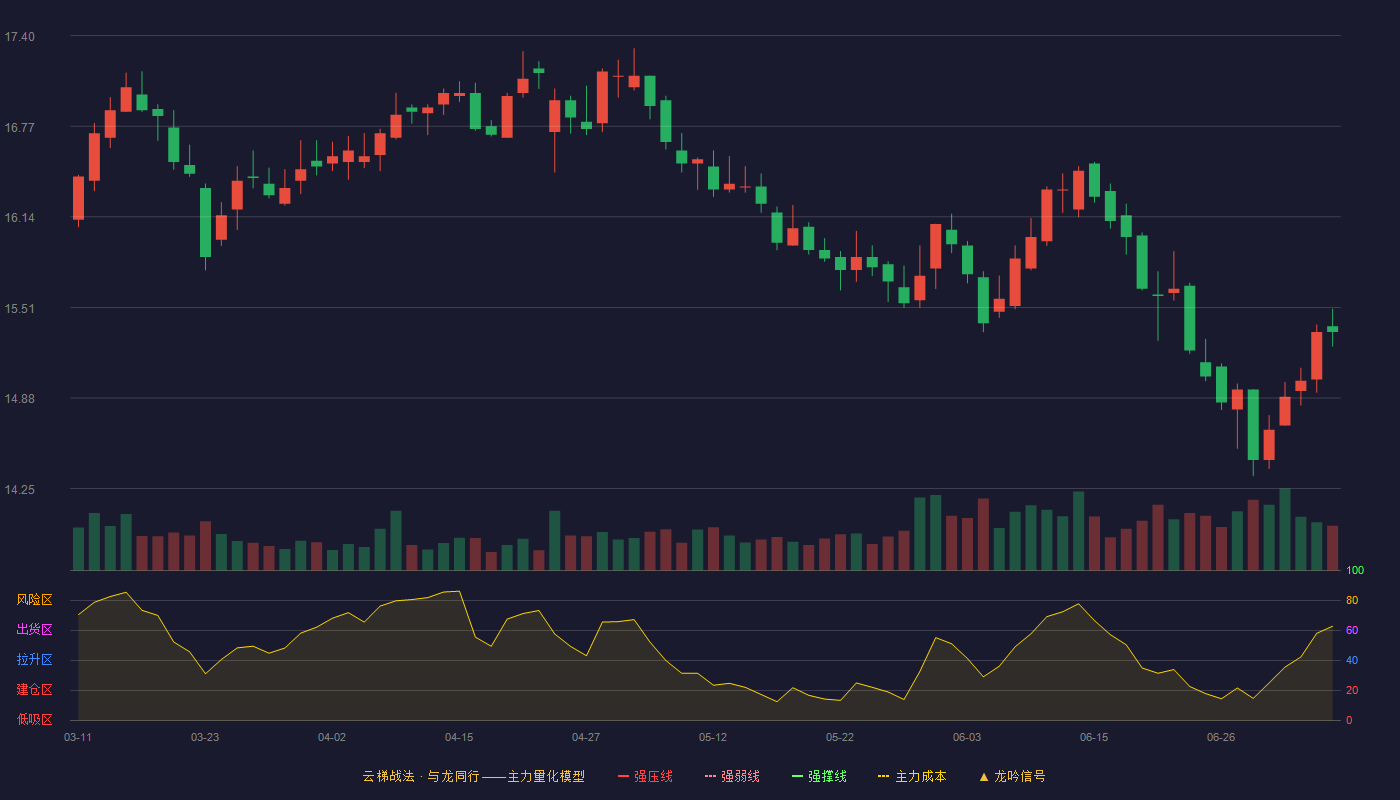Click the last green candlestick on the right
This screenshot has width=1400, height=800.
[x=1332, y=329]
